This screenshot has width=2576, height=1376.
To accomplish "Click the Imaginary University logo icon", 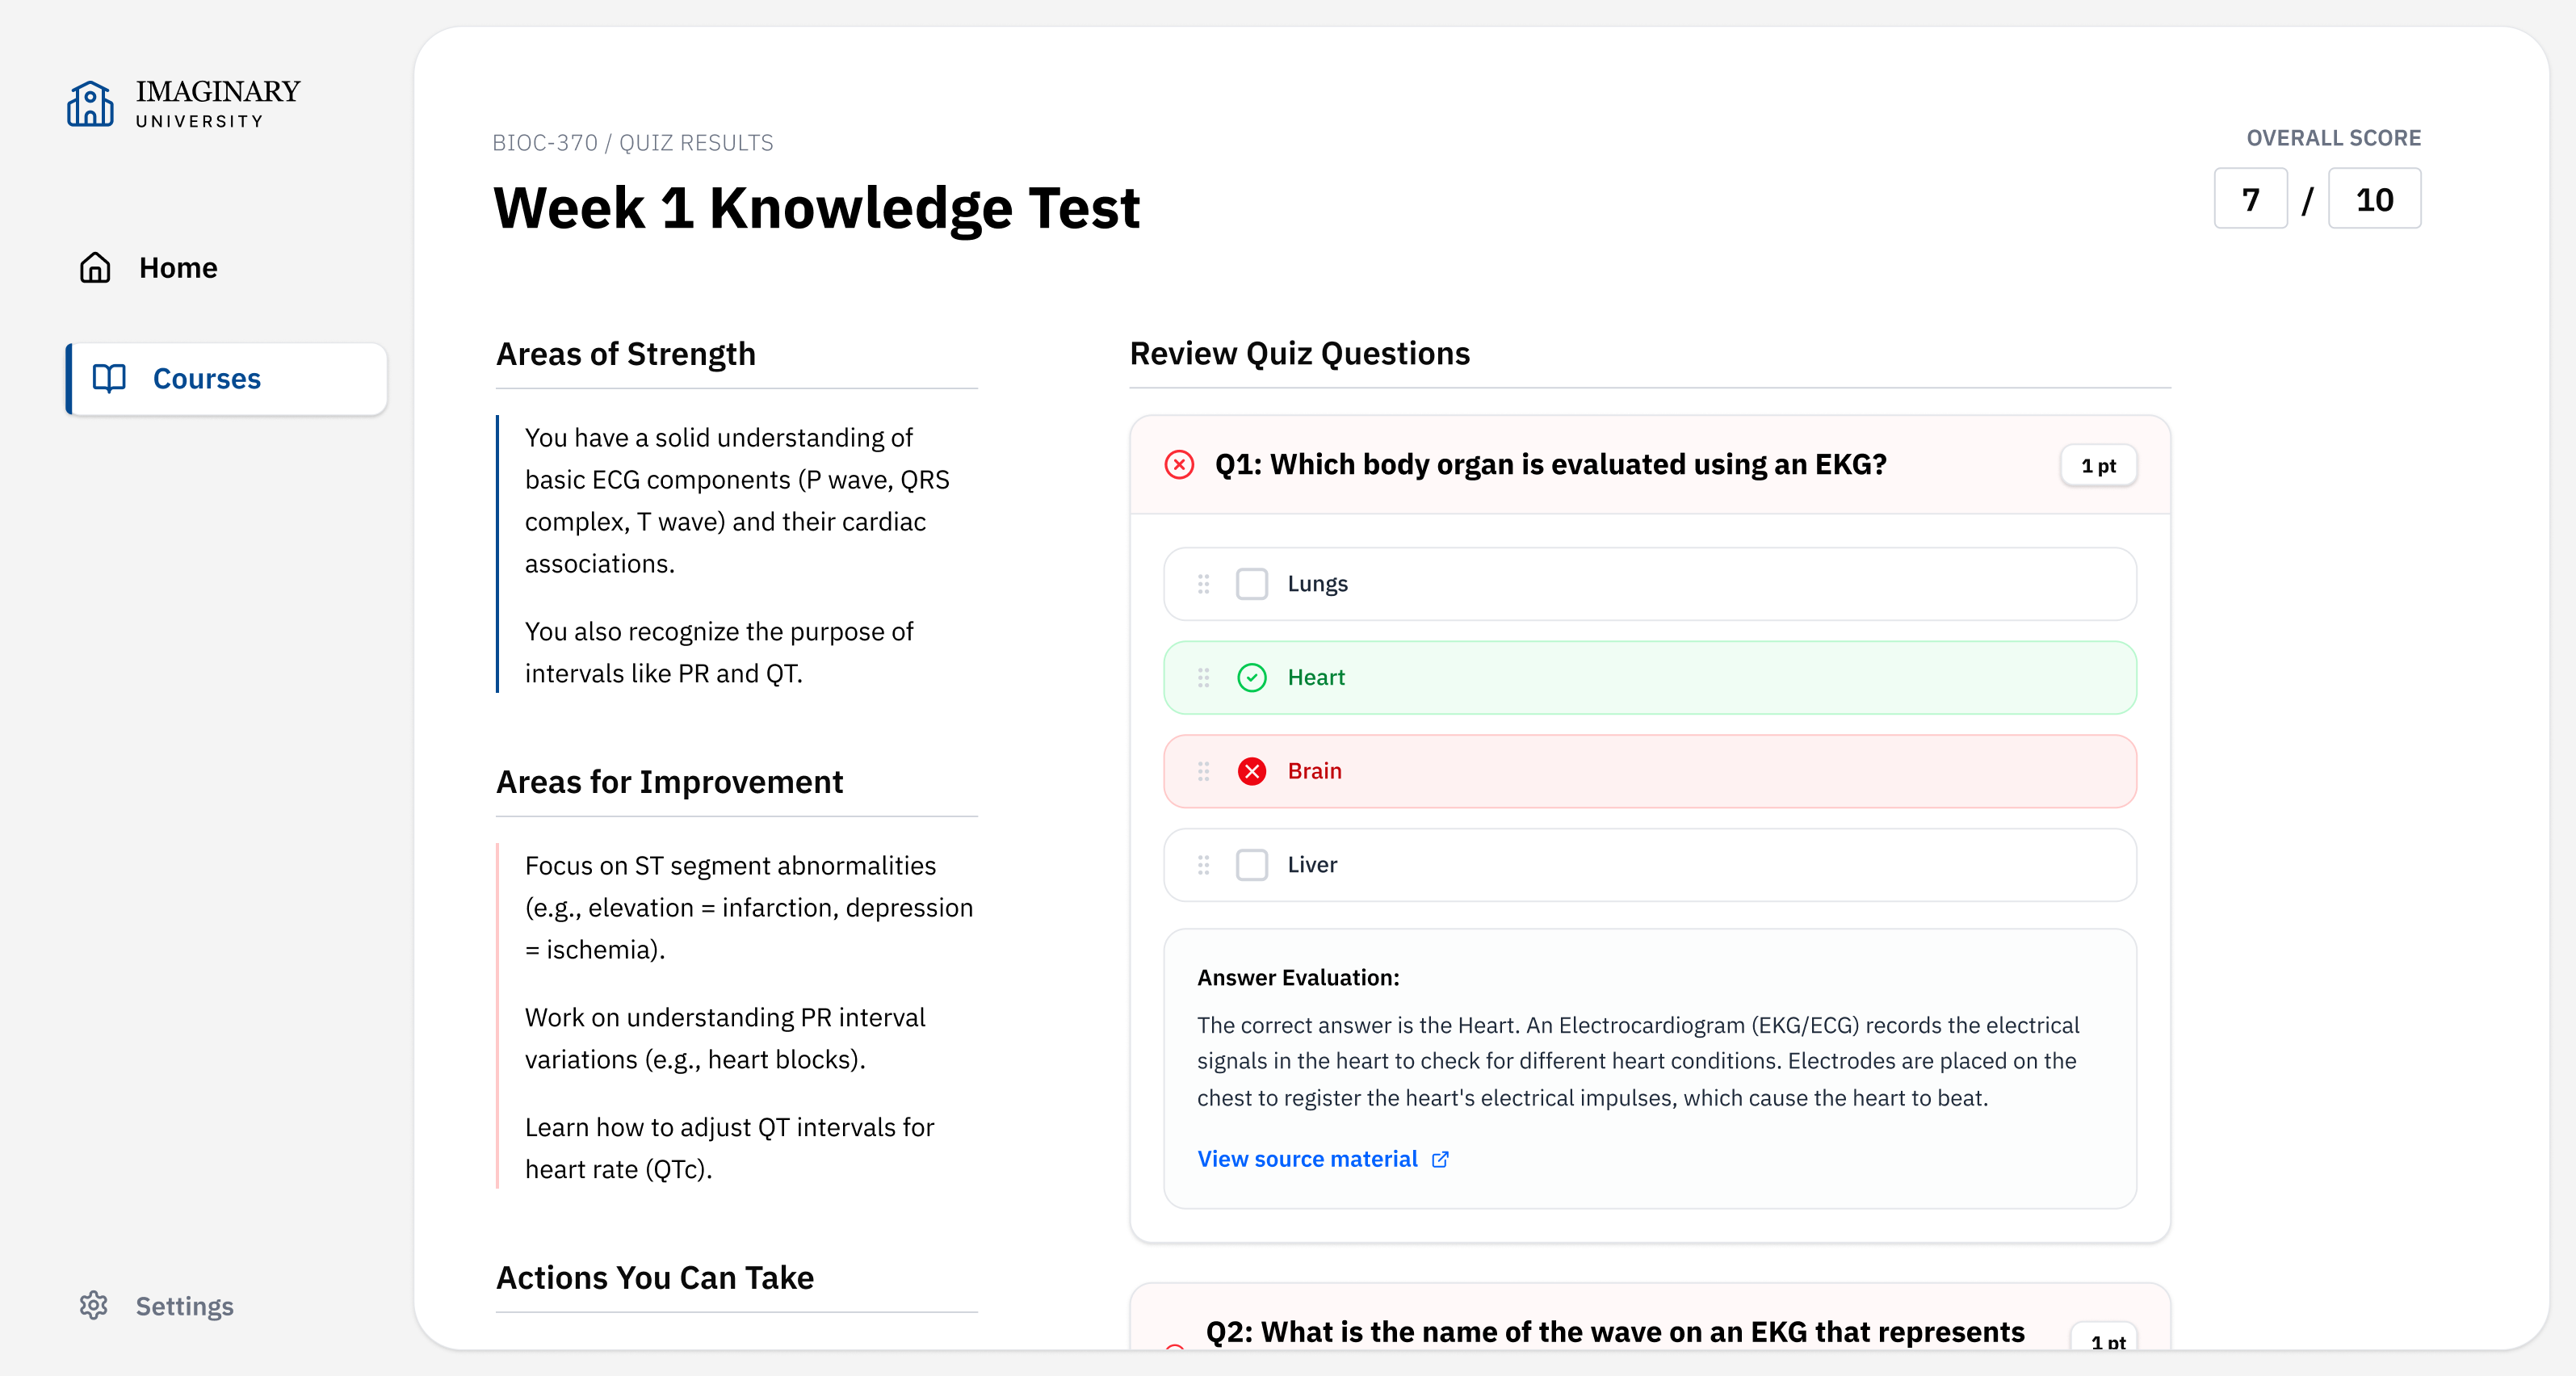I will (x=91, y=102).
